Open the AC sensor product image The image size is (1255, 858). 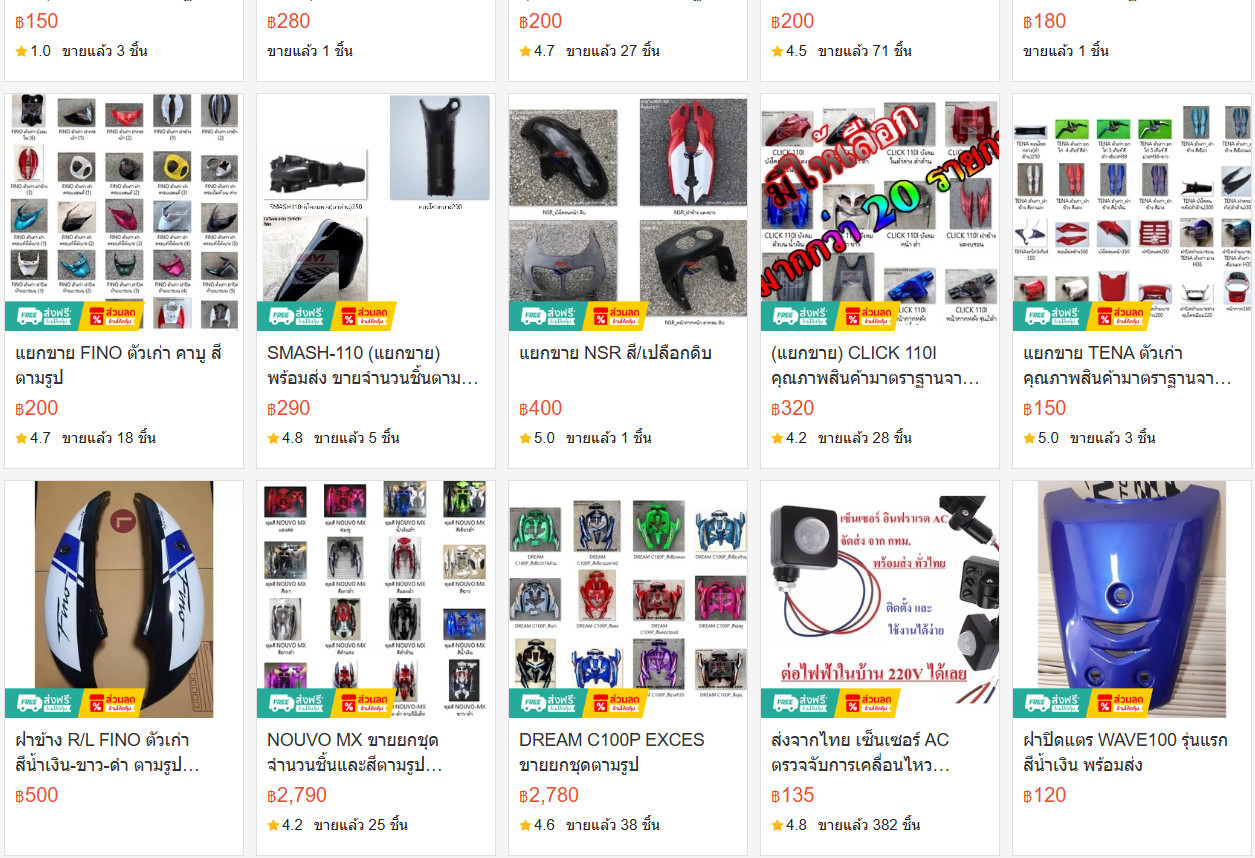point(880,599)
